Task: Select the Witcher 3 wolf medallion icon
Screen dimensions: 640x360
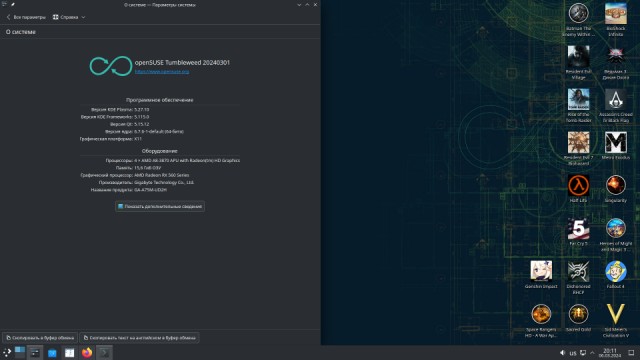Action: (x=616, y=57)
